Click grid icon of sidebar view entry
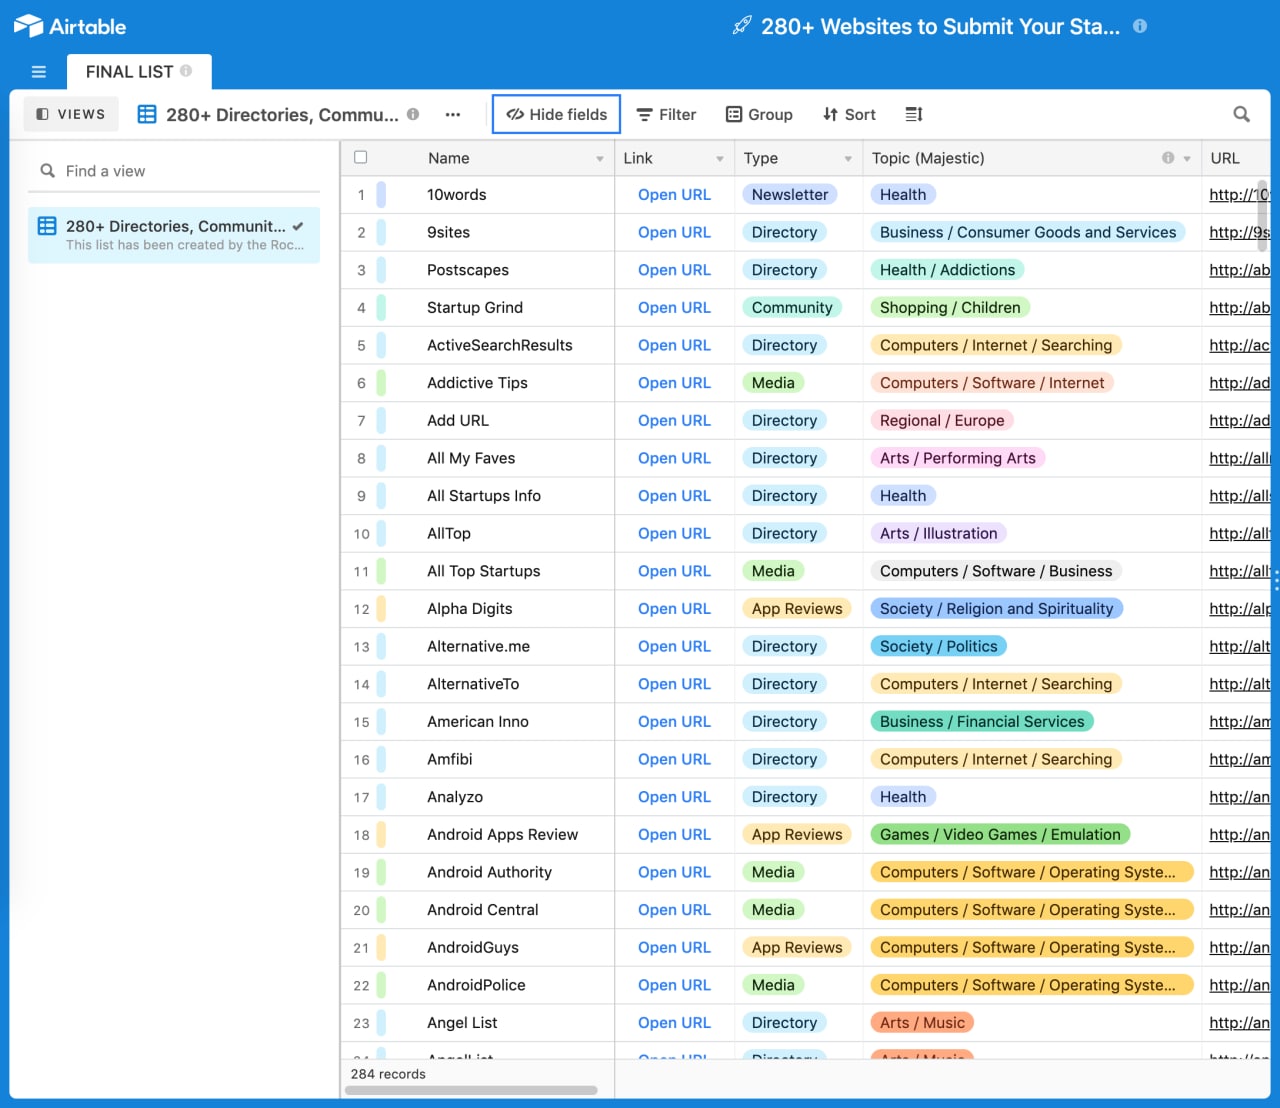Viewport: 1280px width, 1108px height. (47, 226)
